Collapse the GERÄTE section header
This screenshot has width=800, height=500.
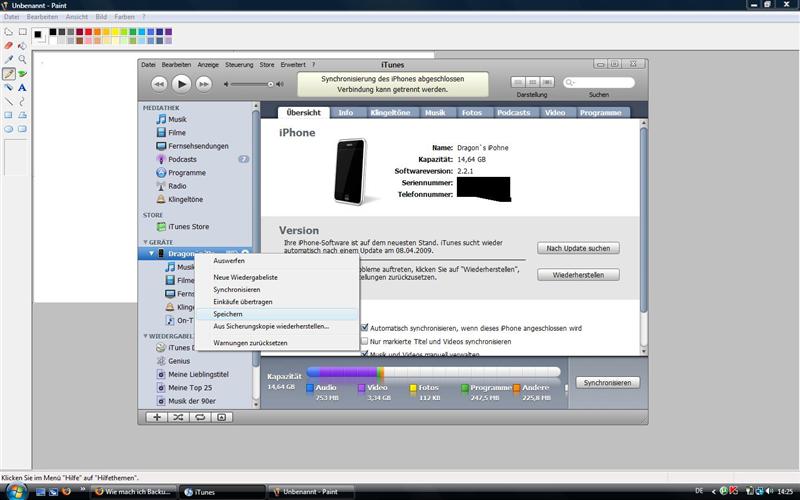(146, 242)
